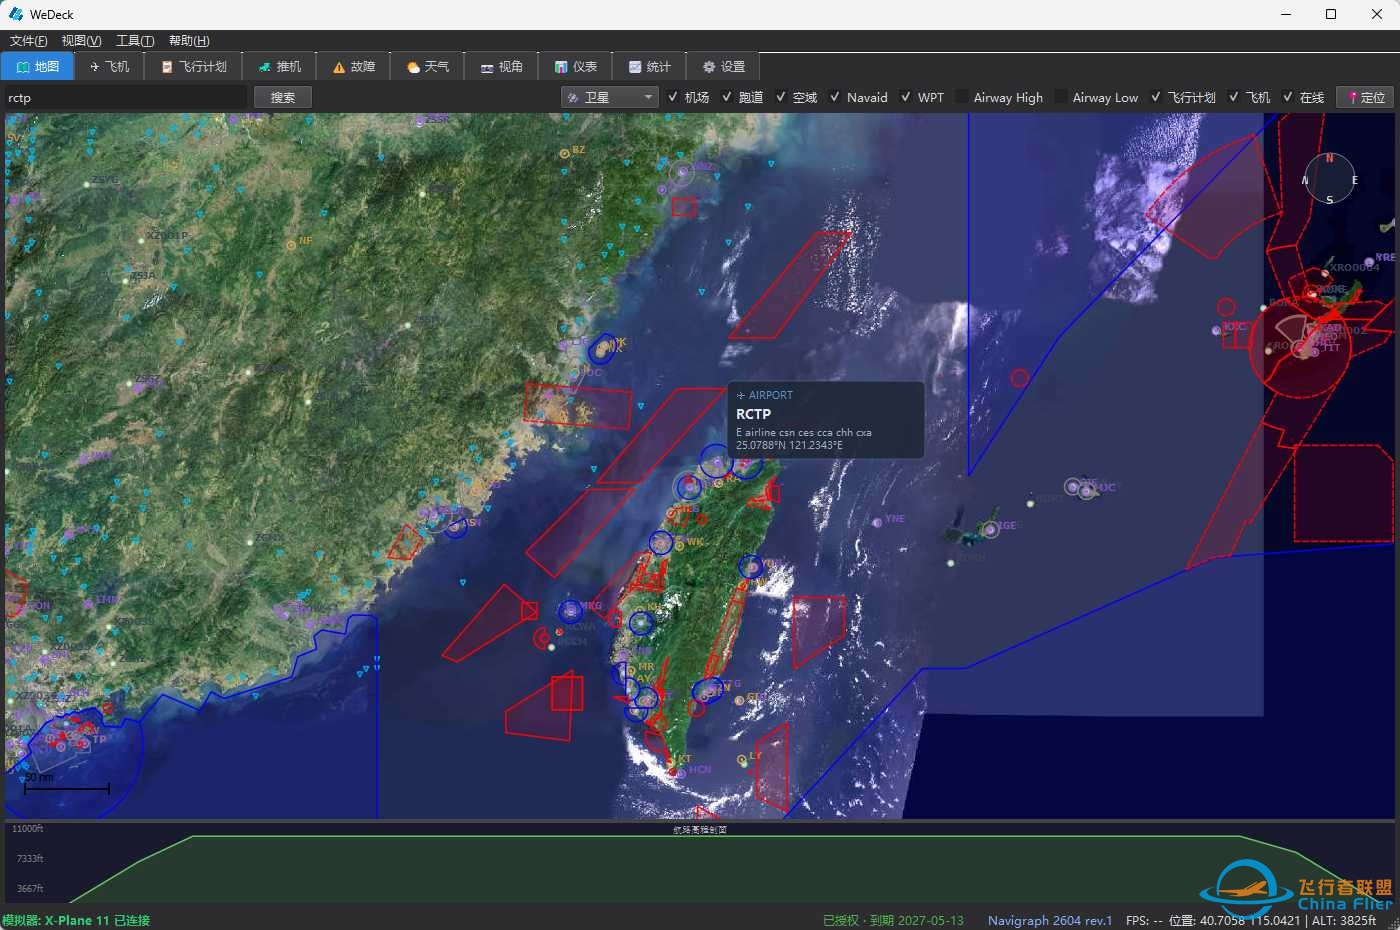1400x930 pixels.
Task: Click the license expiry 2027-05-13 status text
Action: click(893, 920)
